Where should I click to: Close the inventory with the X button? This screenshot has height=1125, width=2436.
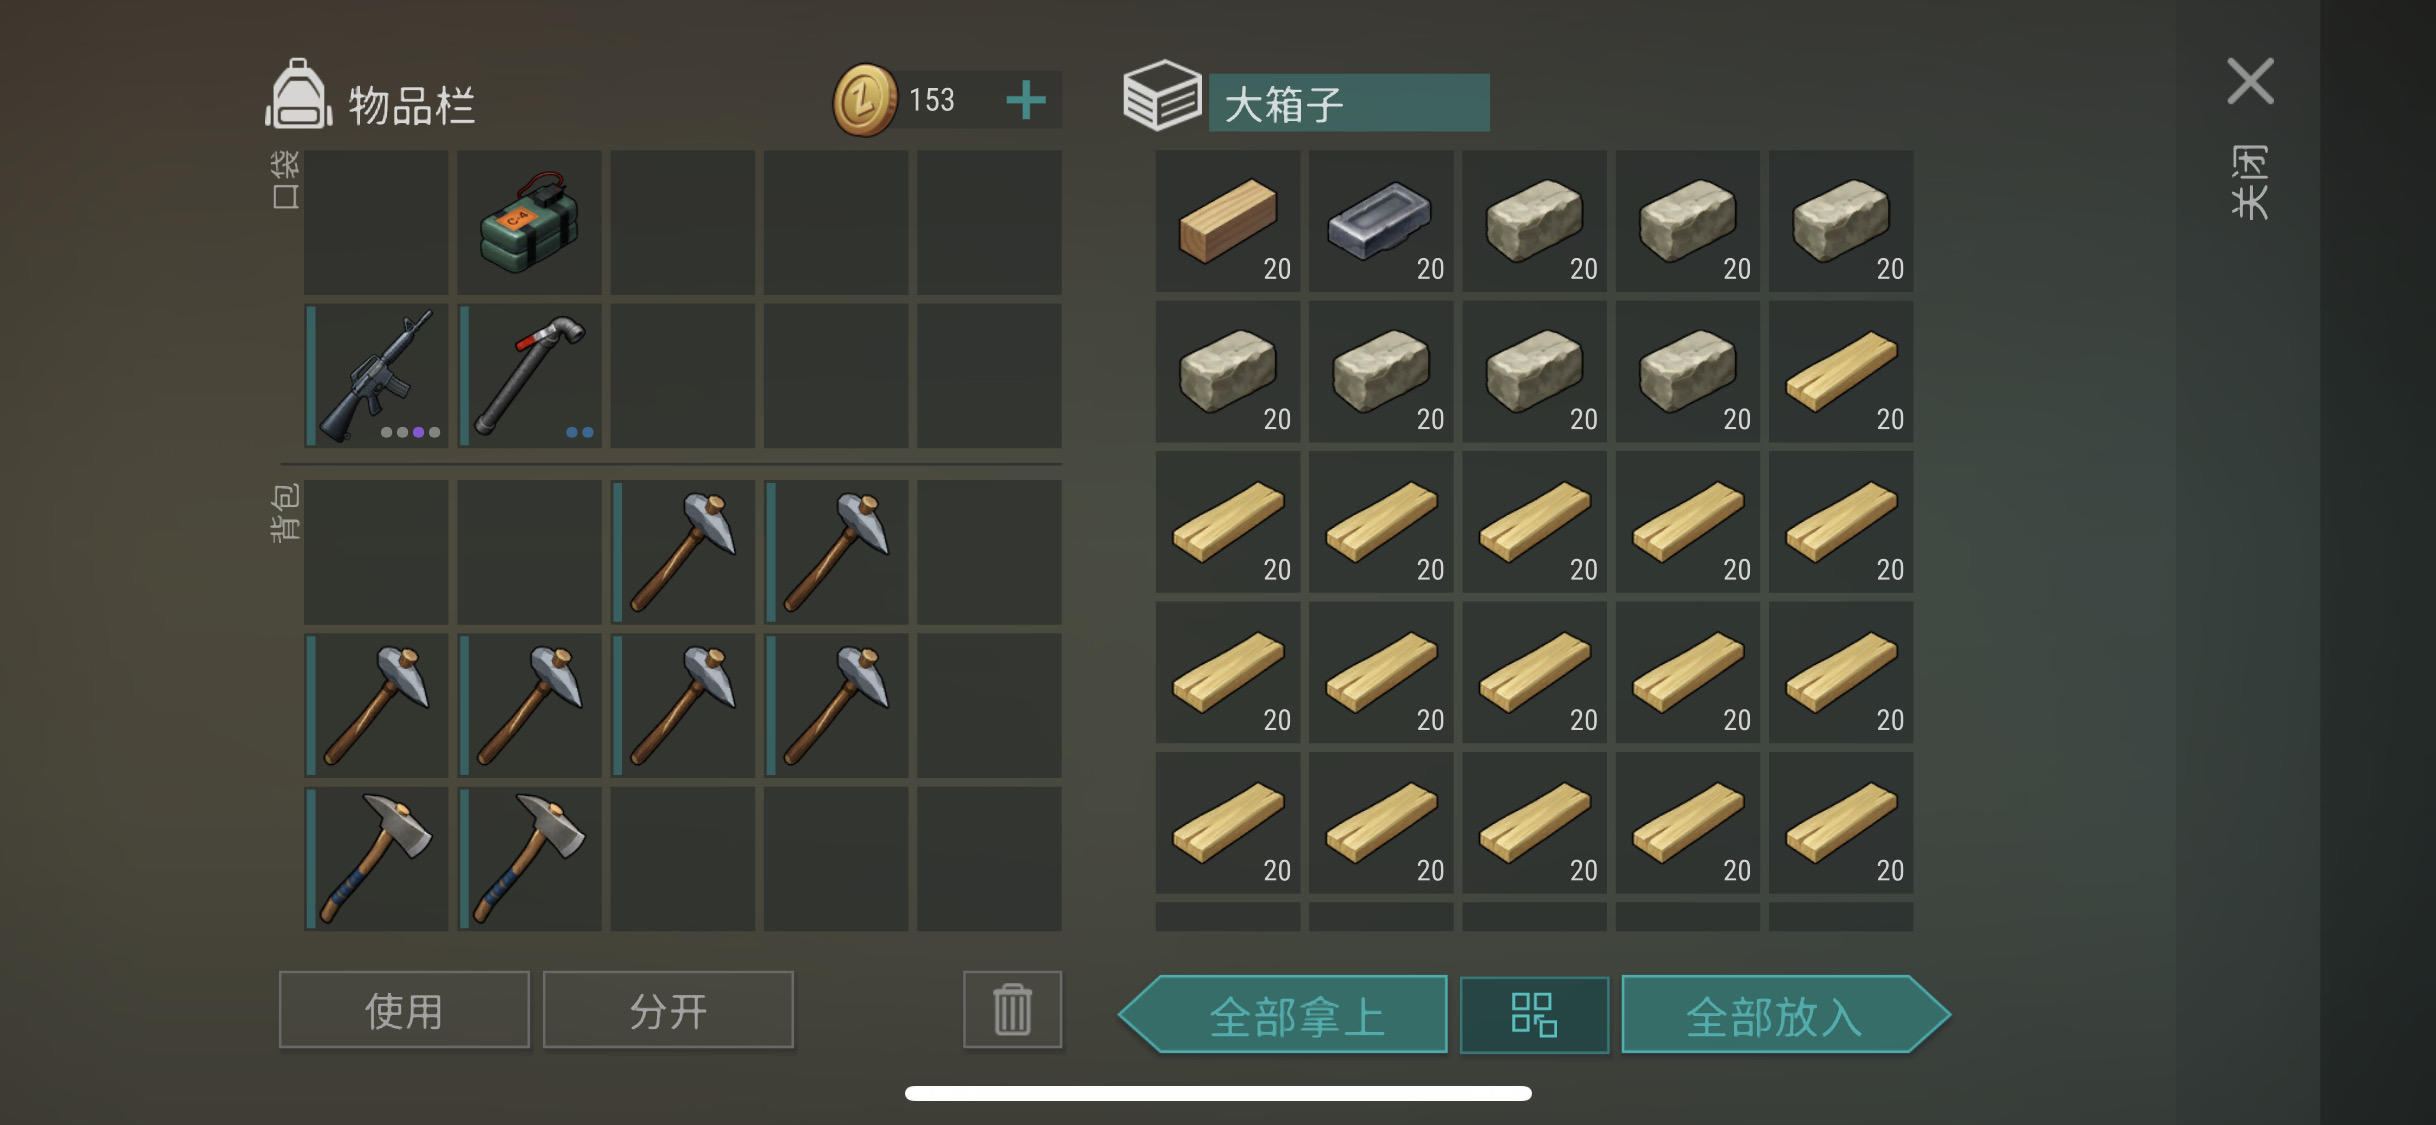(x=2250, y=81)
